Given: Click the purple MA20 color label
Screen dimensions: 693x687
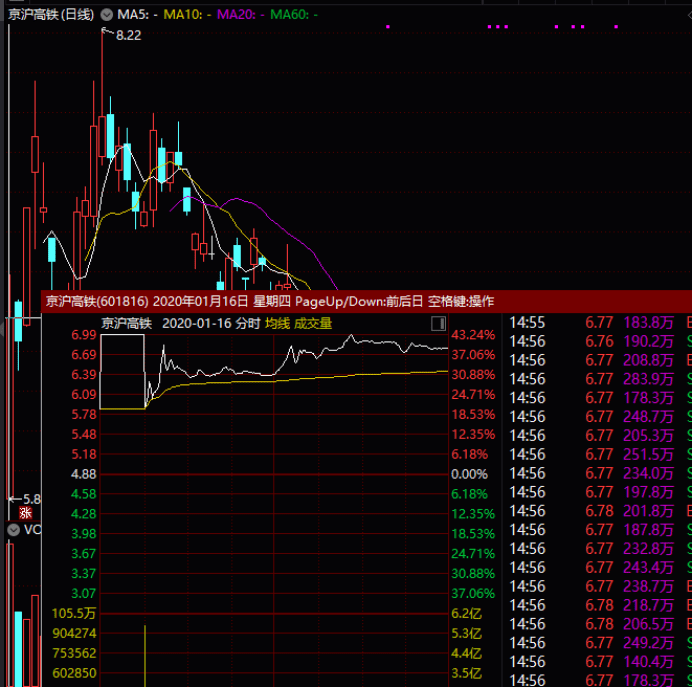Looking at the screenshot, I should point(238,15).
